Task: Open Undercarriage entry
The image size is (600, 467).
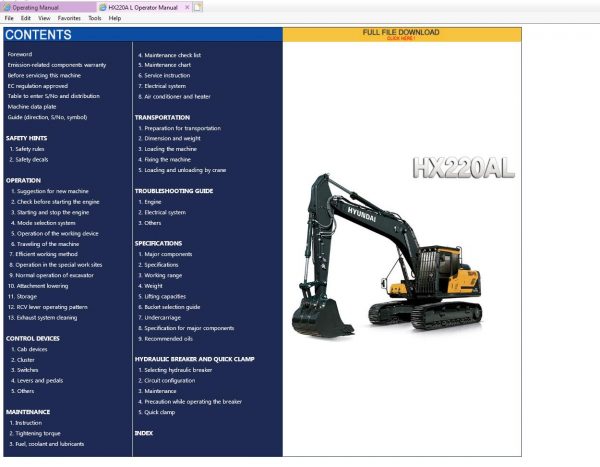Action: click(160, 318)
